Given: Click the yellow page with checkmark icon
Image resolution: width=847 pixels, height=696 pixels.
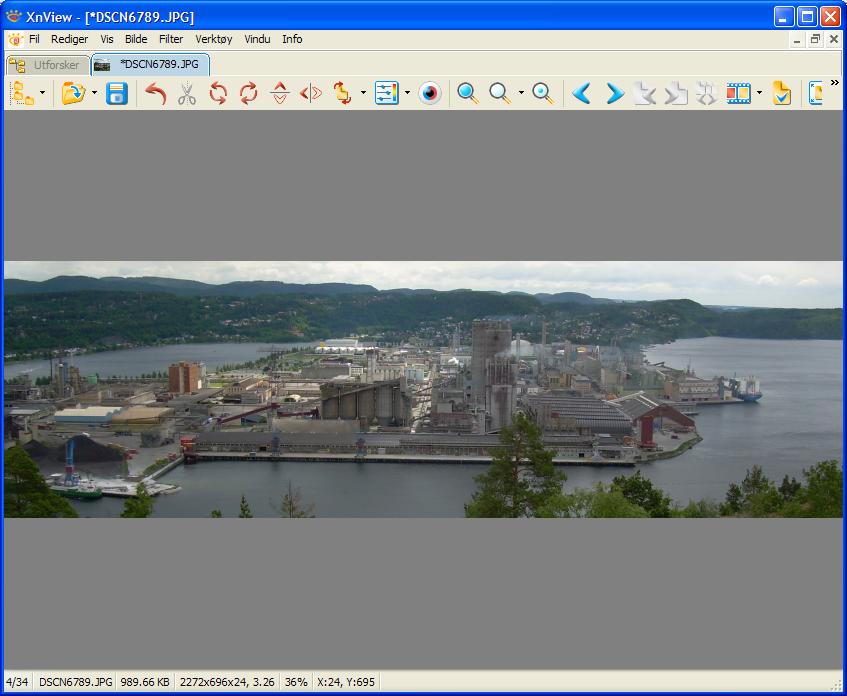Looking at the screenshot, I should 782,93.
